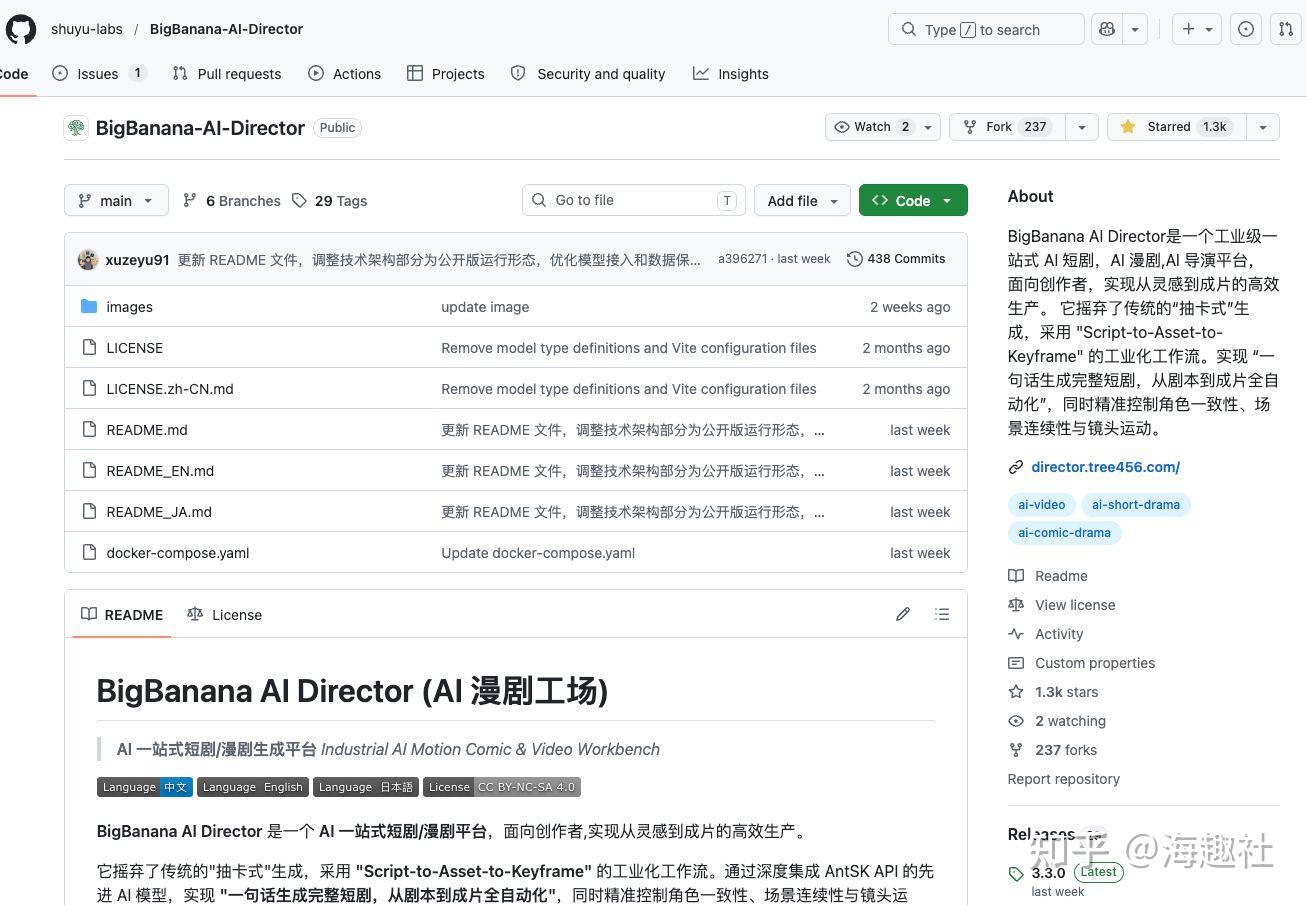The height and width of the screenshot is (905, 1307).
Task: Open commit a396271
Action: 742,258
